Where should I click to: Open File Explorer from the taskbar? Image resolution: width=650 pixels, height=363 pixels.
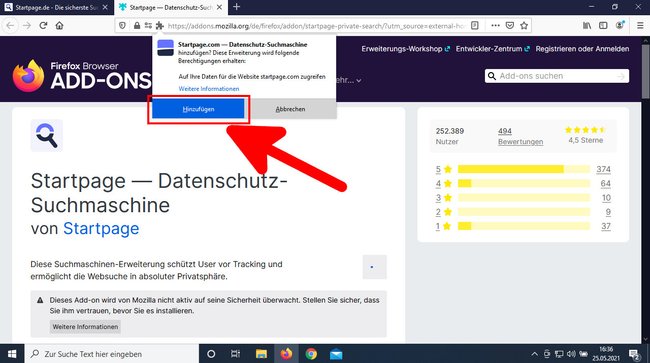pos(261,354)
